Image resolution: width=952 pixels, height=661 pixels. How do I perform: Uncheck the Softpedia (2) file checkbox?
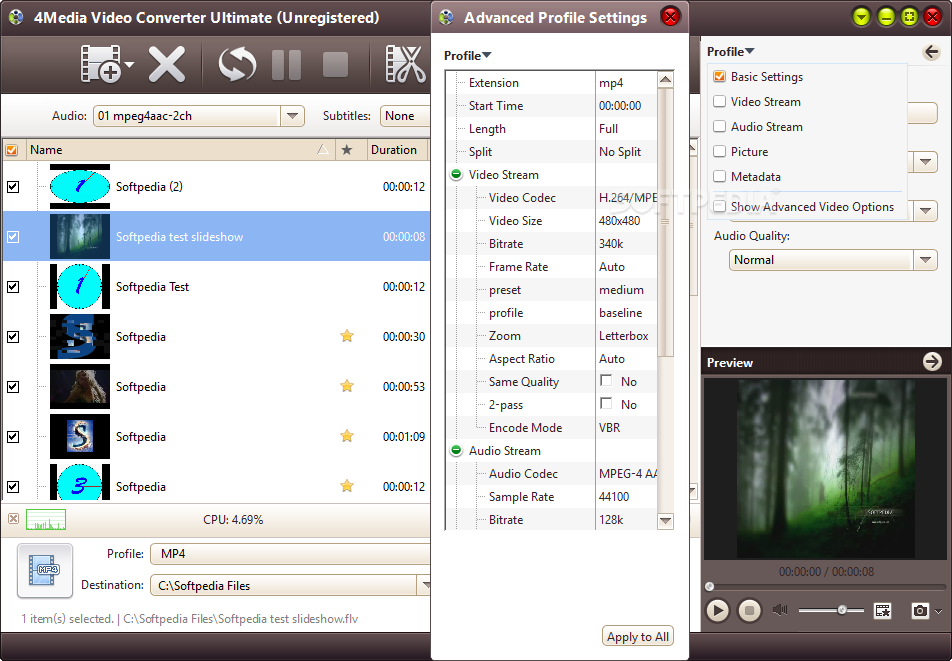pos(13,187)
